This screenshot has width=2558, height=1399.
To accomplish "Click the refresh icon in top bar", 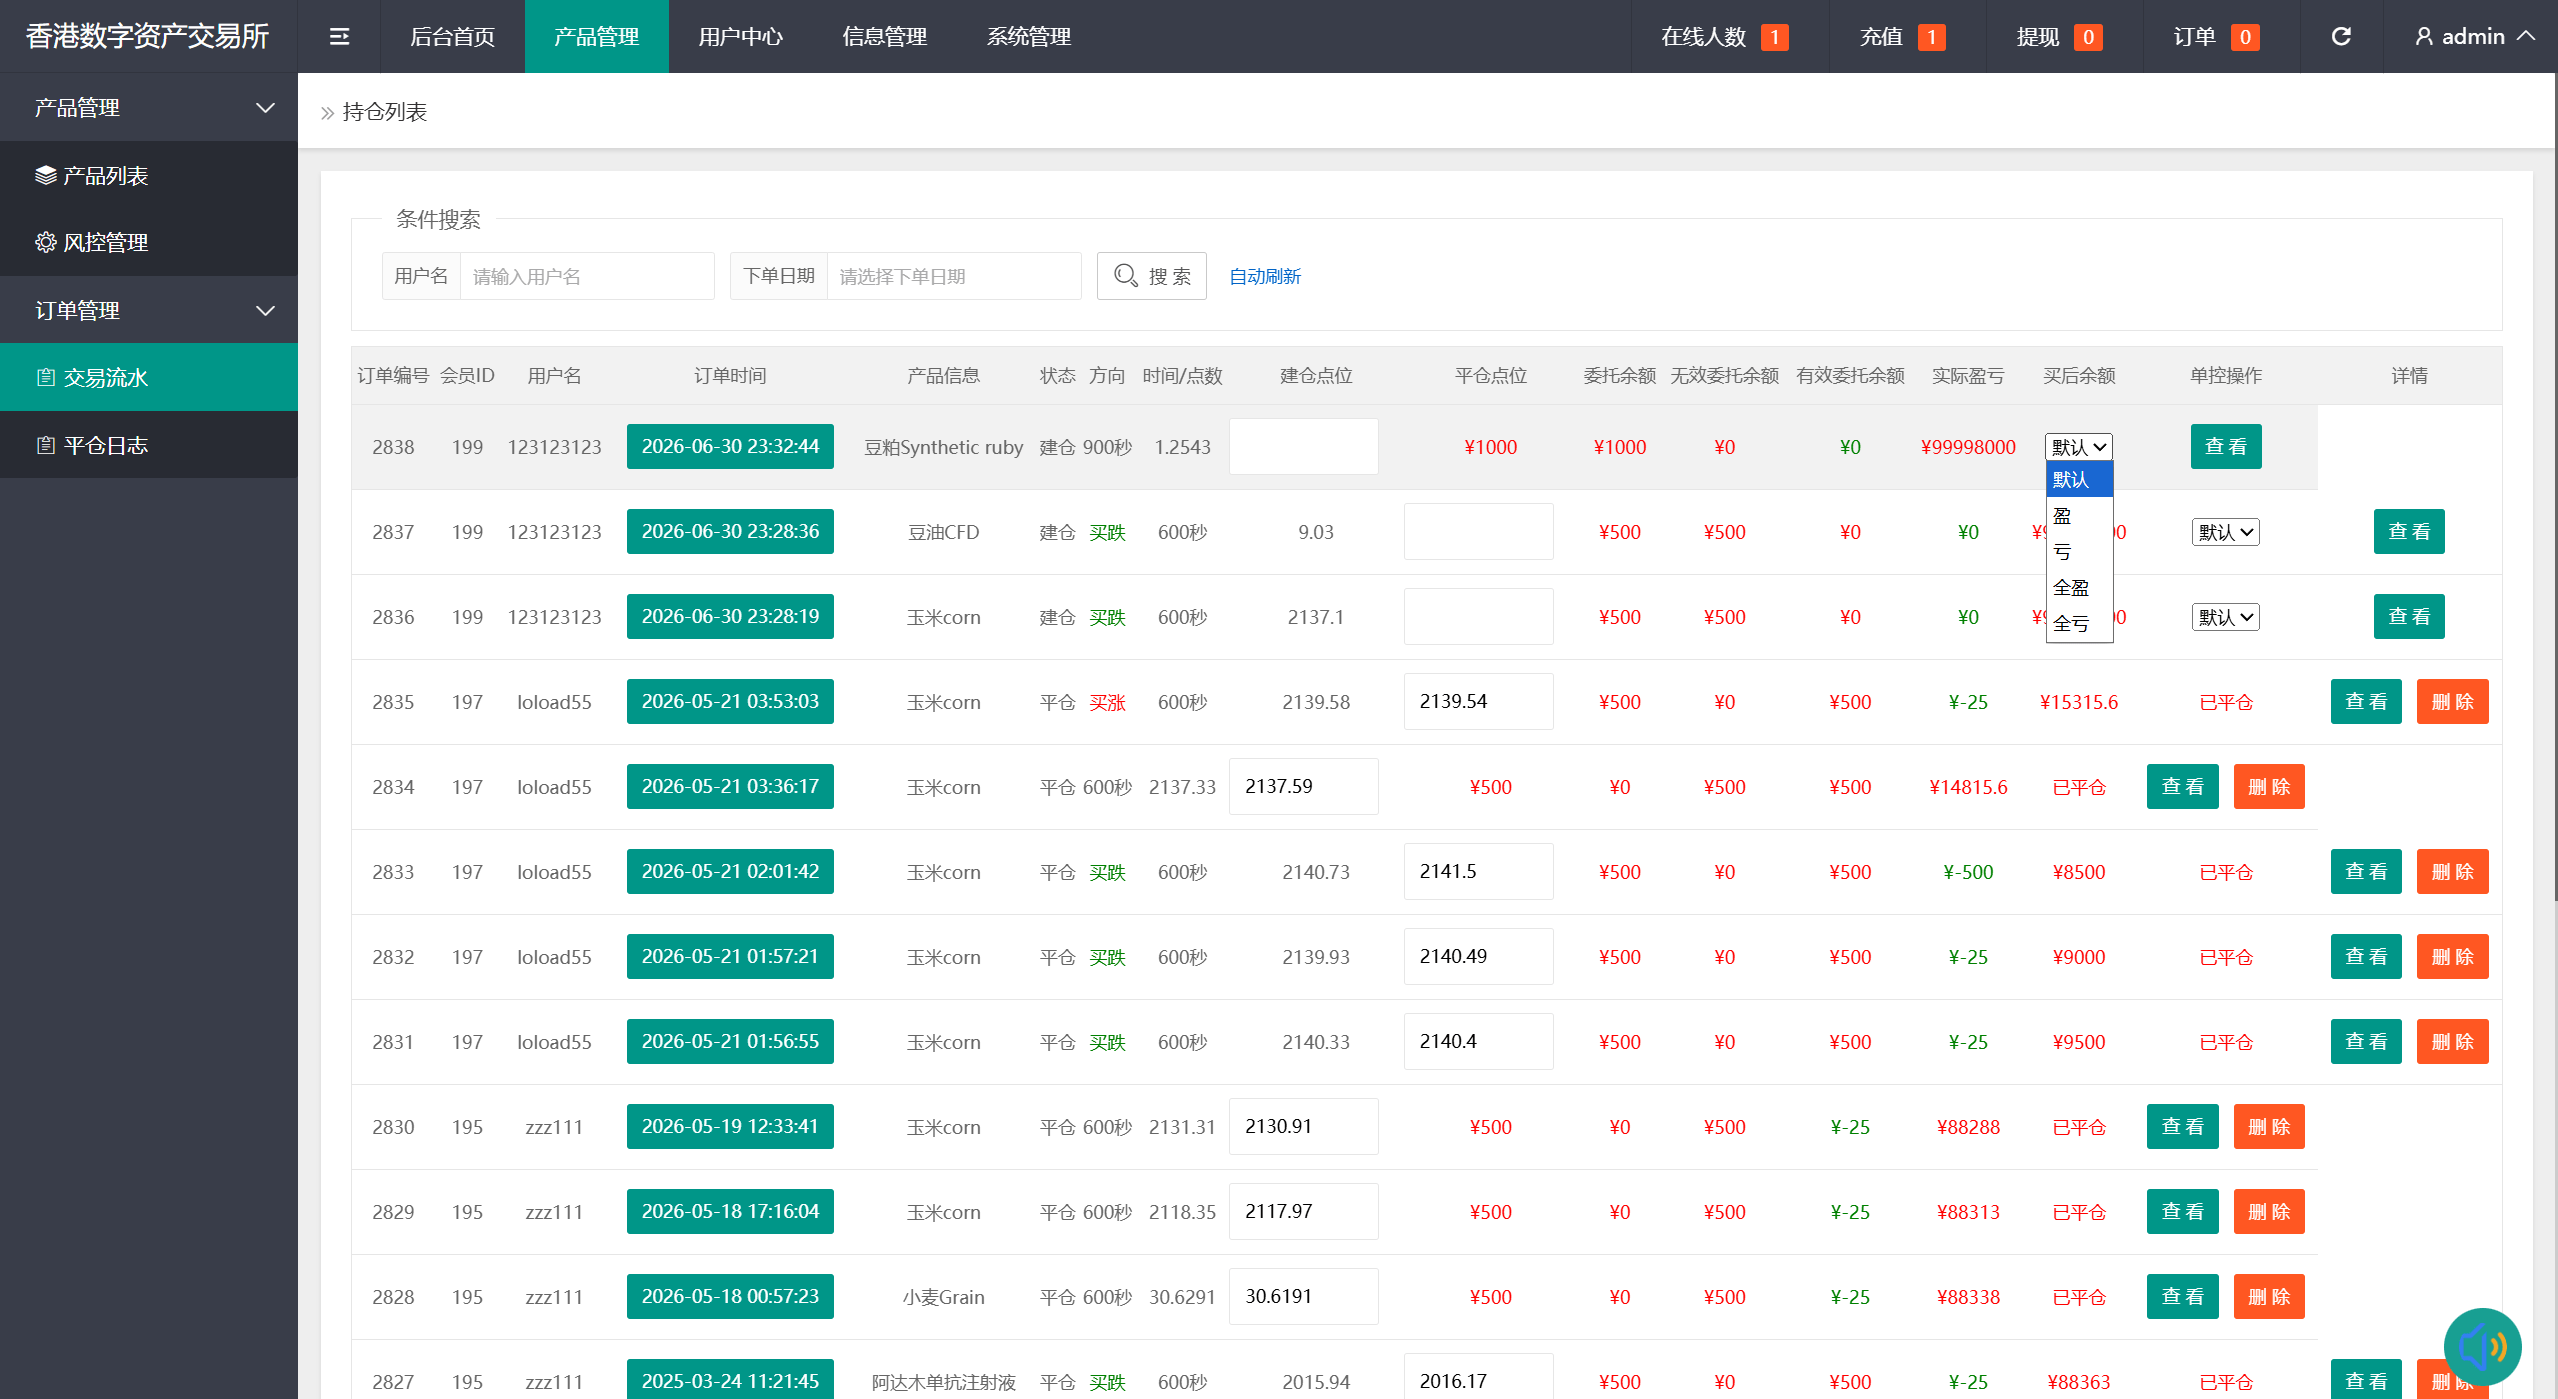I will (2341, 37).
